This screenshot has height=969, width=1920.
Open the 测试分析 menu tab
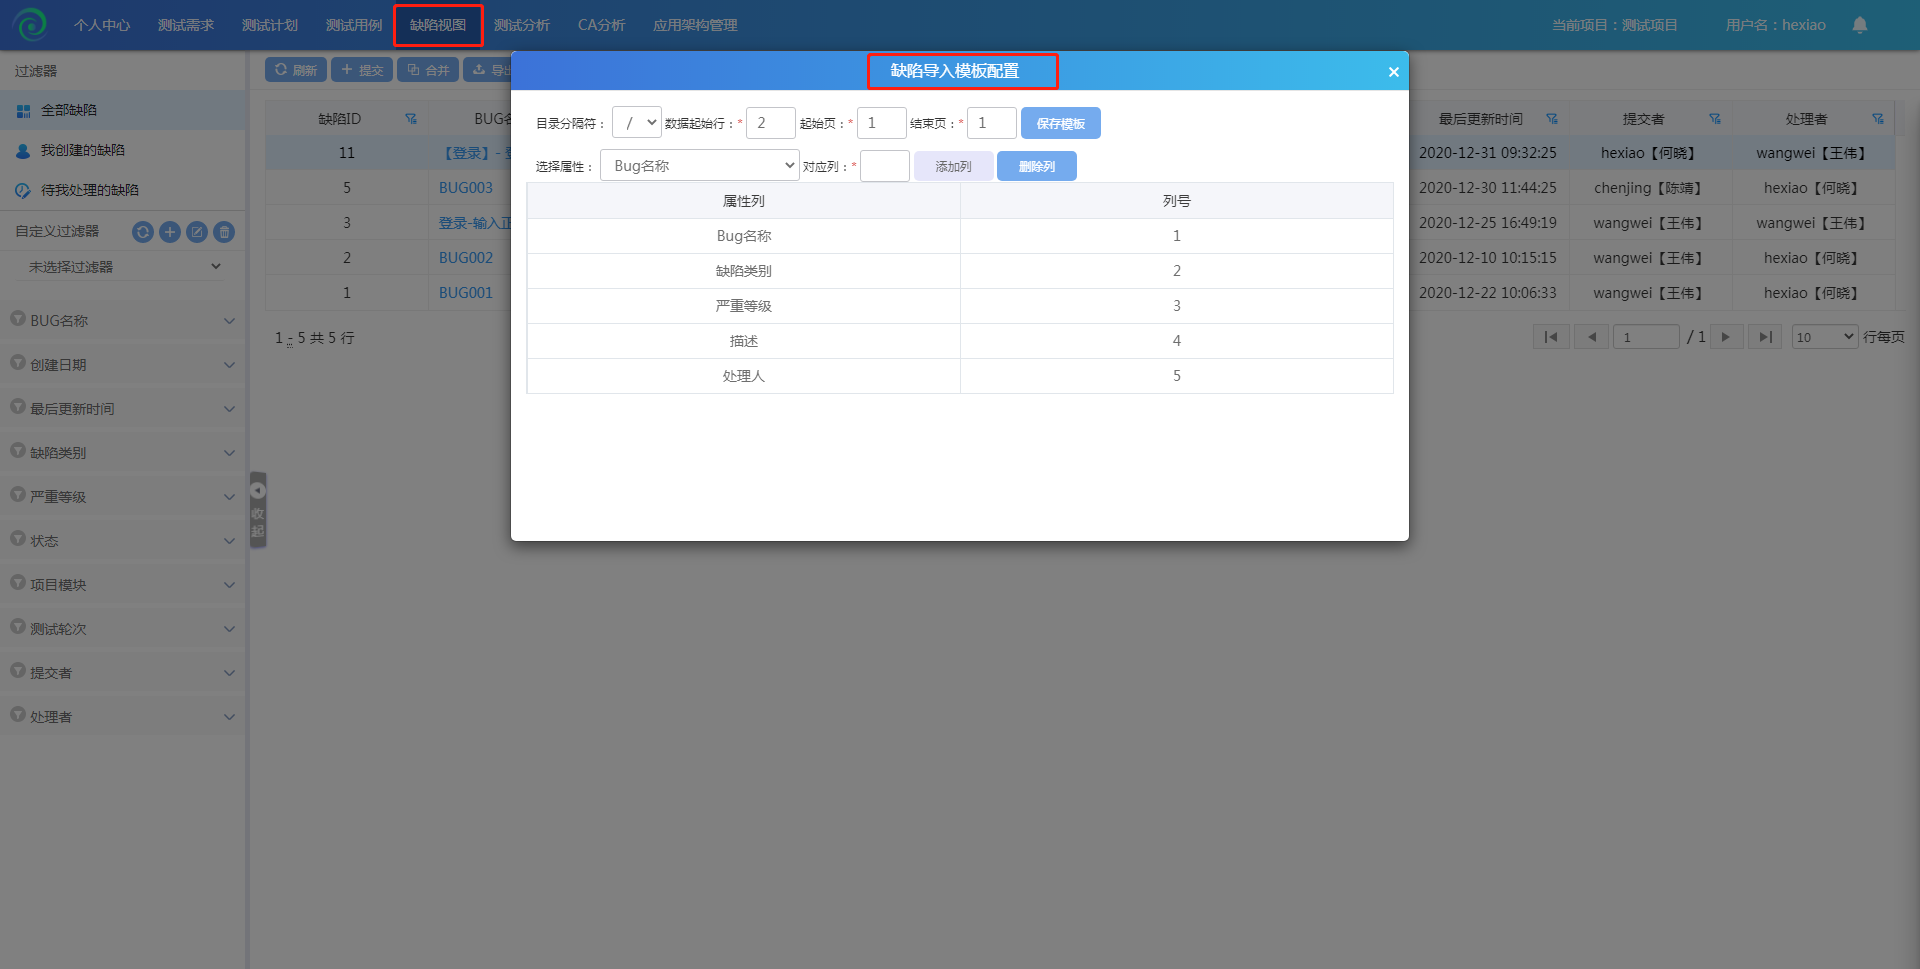point(522,25)
